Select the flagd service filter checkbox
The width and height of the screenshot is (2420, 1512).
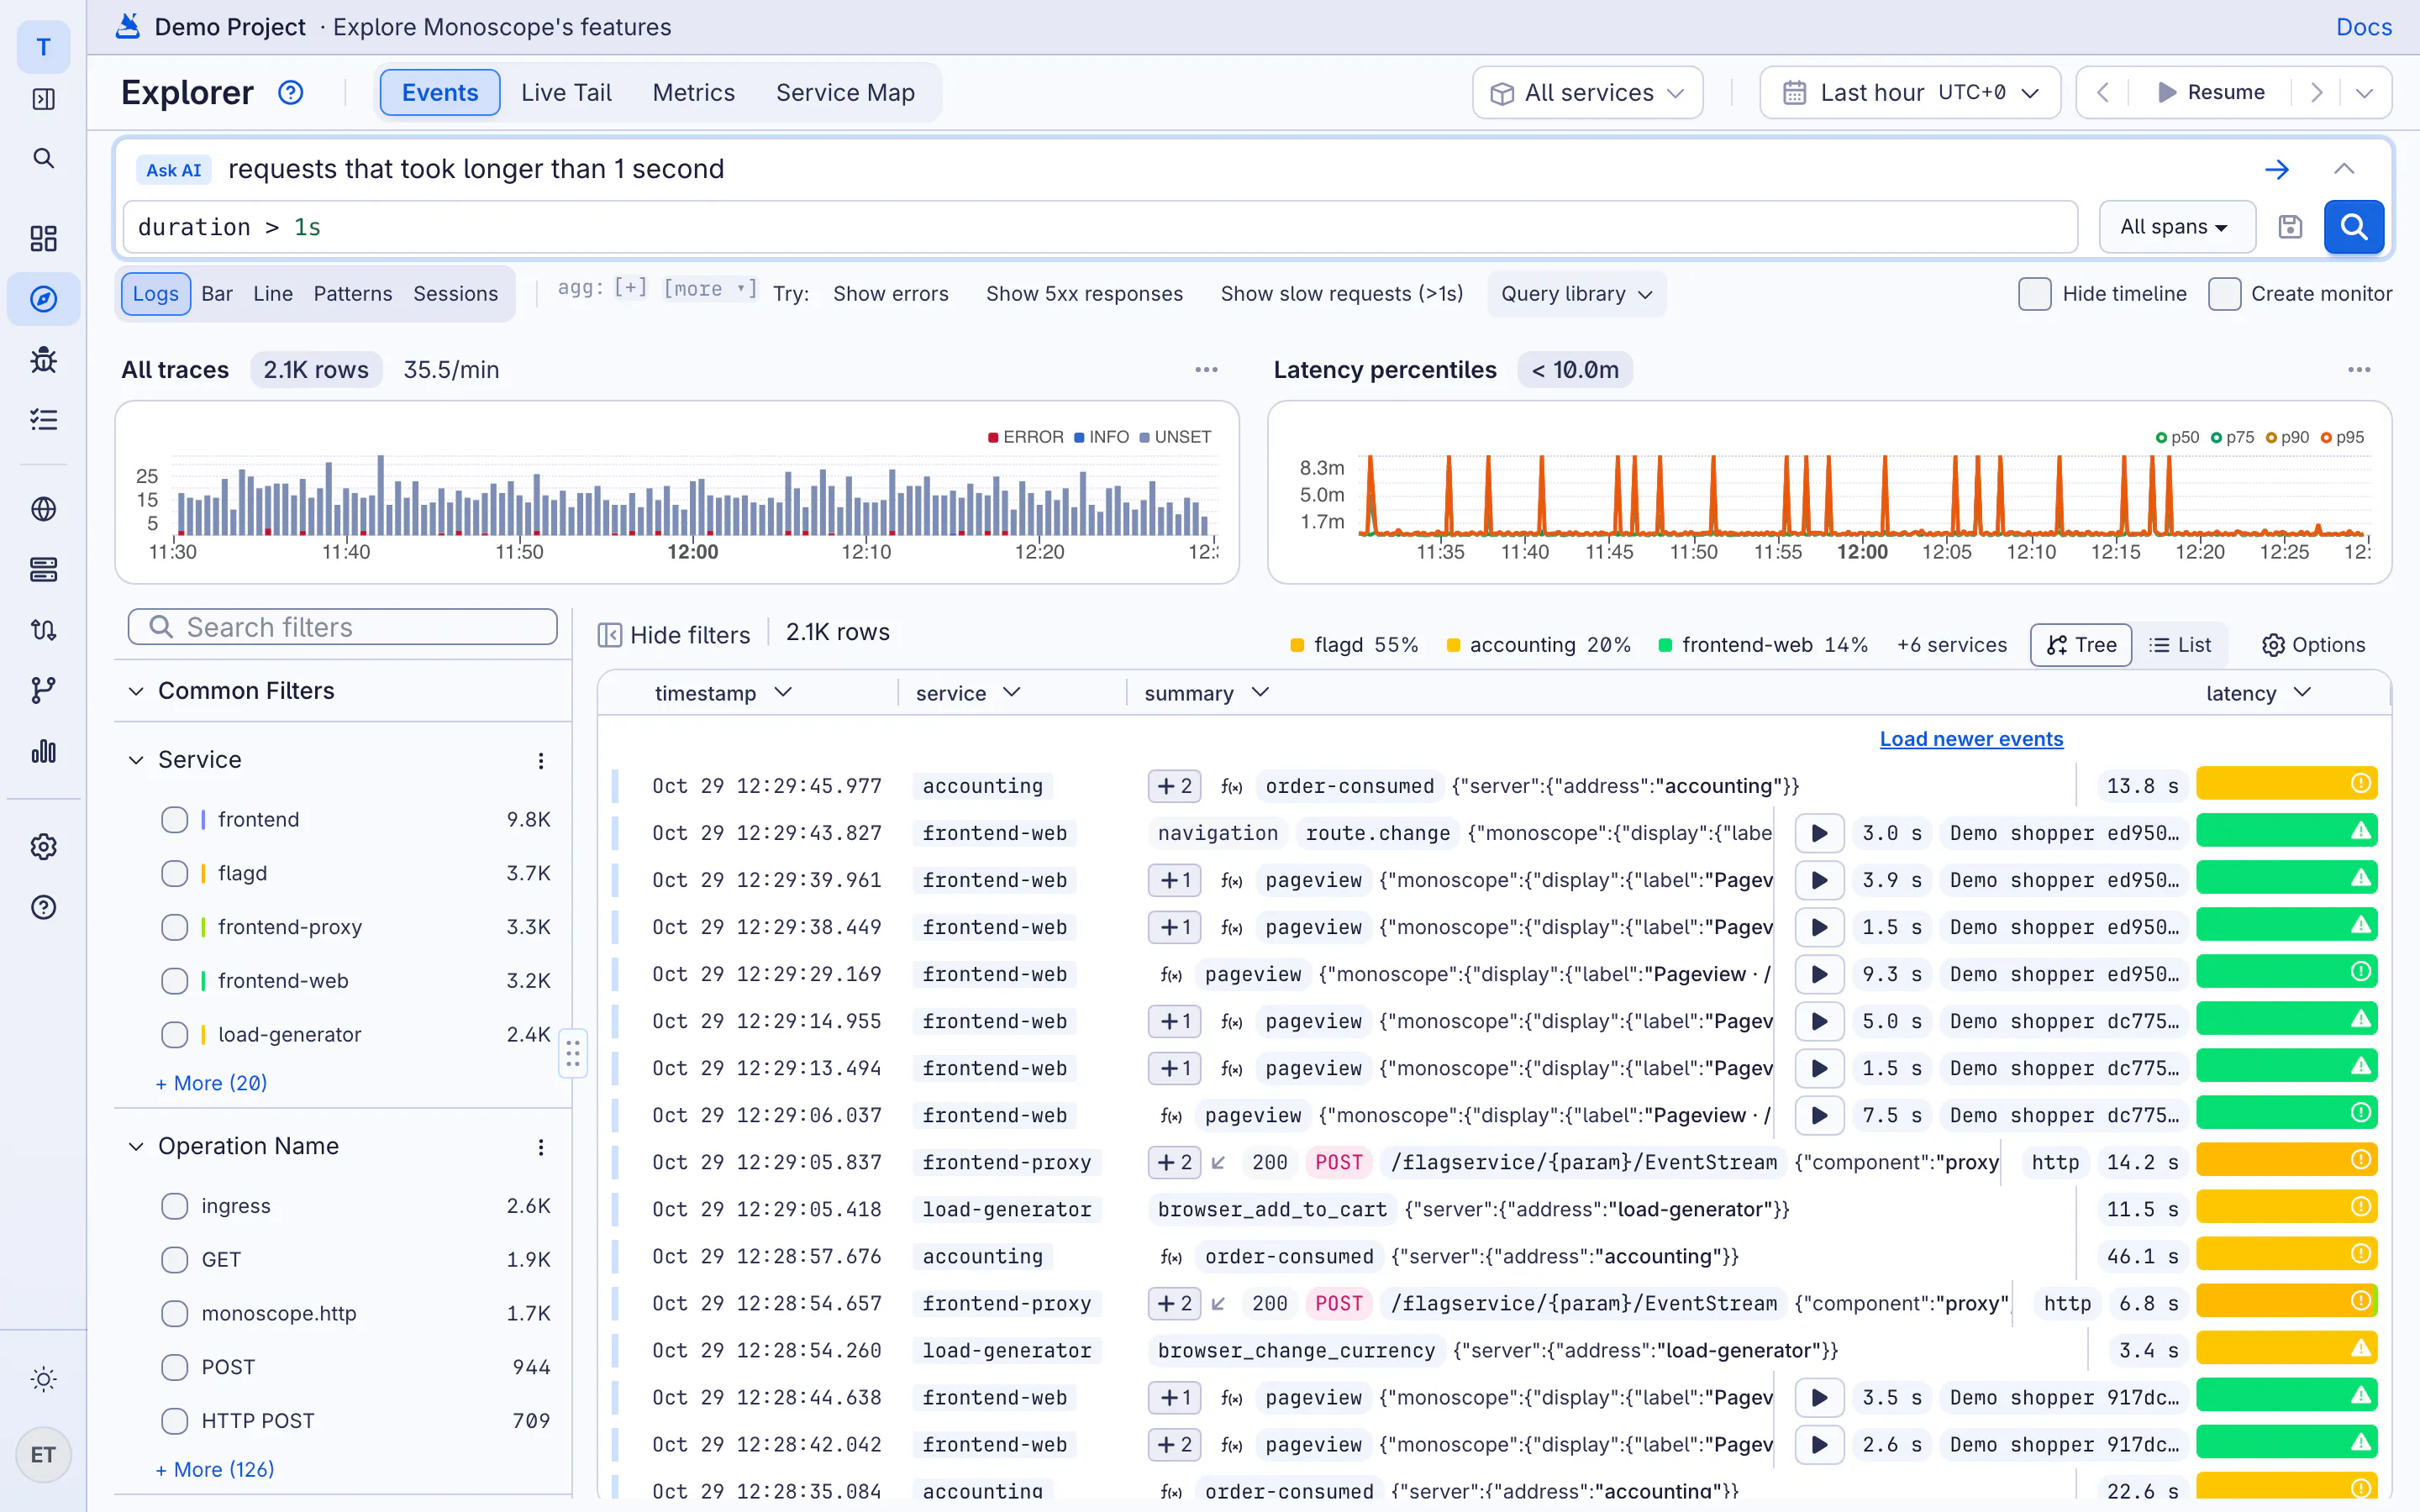pyautogui.click(x=174, y=874)
